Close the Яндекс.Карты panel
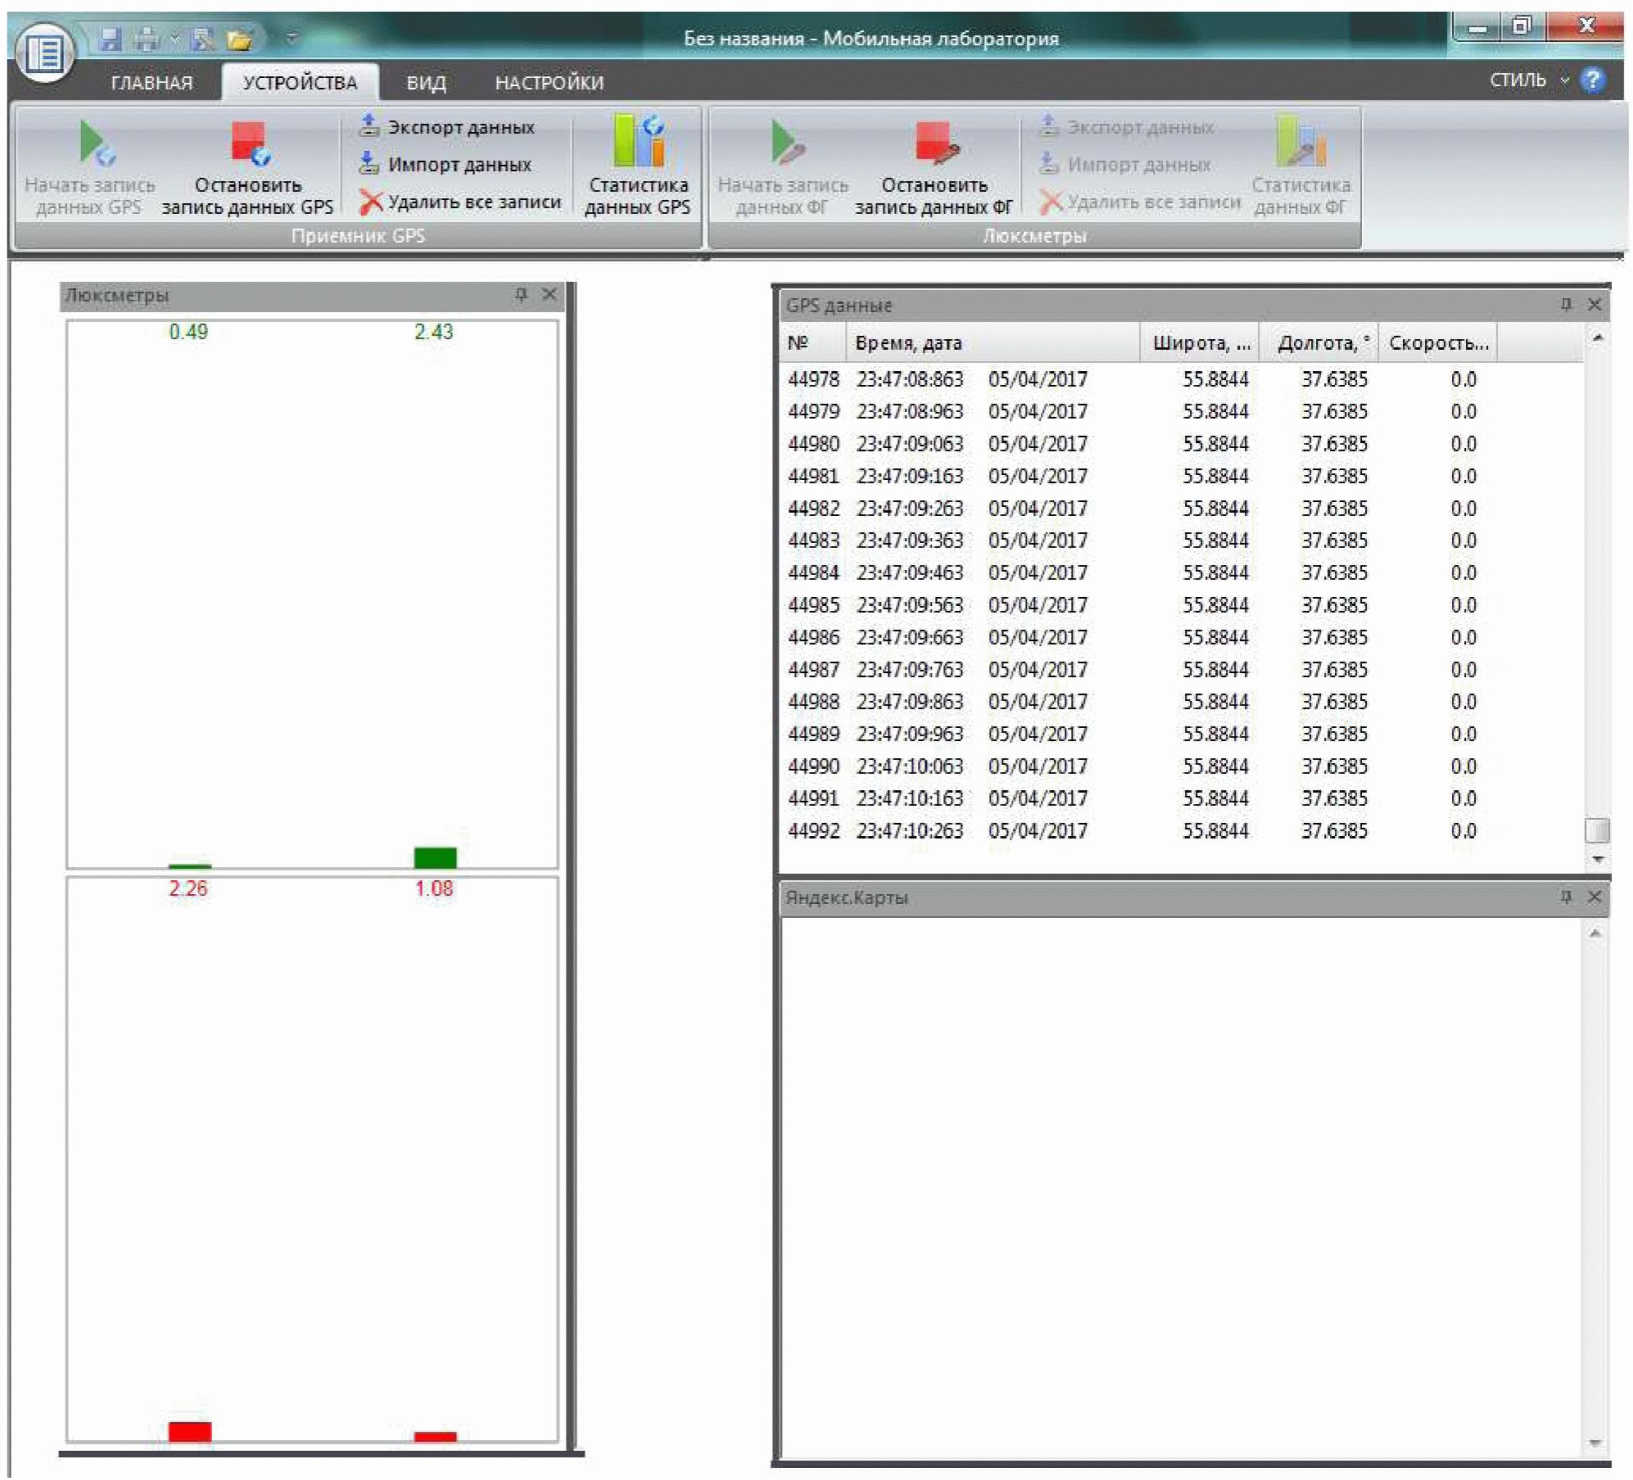This screenshot has height=1480, width=1633. (x=1595, y=897)
